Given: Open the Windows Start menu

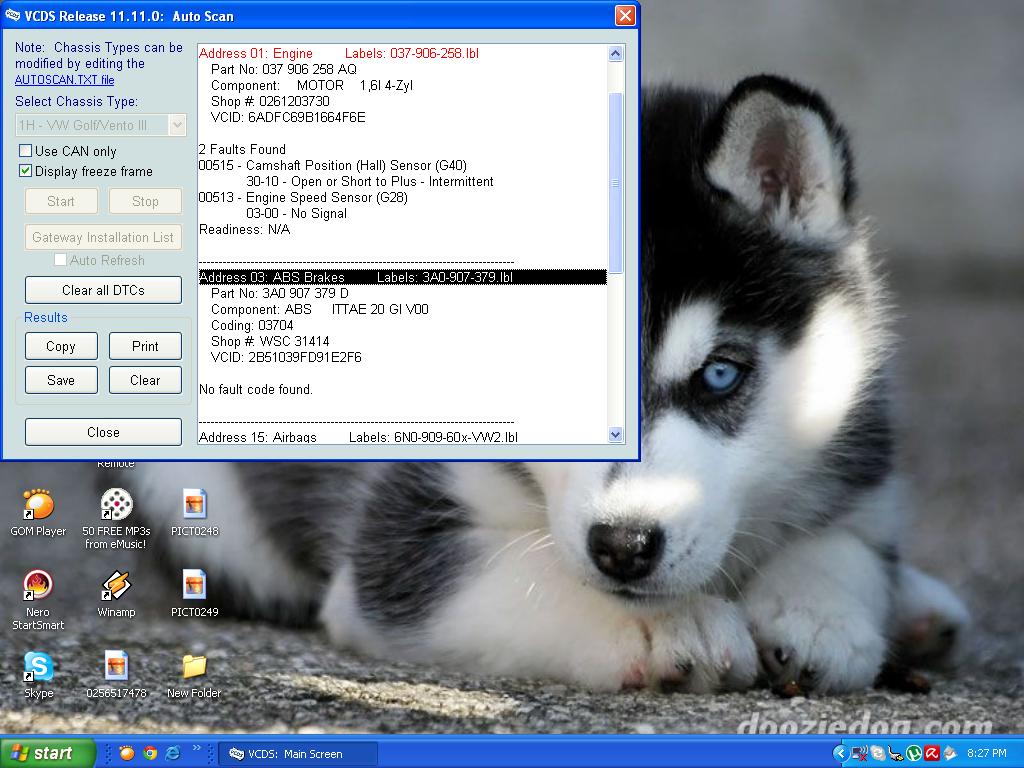Looking at the screenshot, I should pyautogui.click(x=48, y=753).
